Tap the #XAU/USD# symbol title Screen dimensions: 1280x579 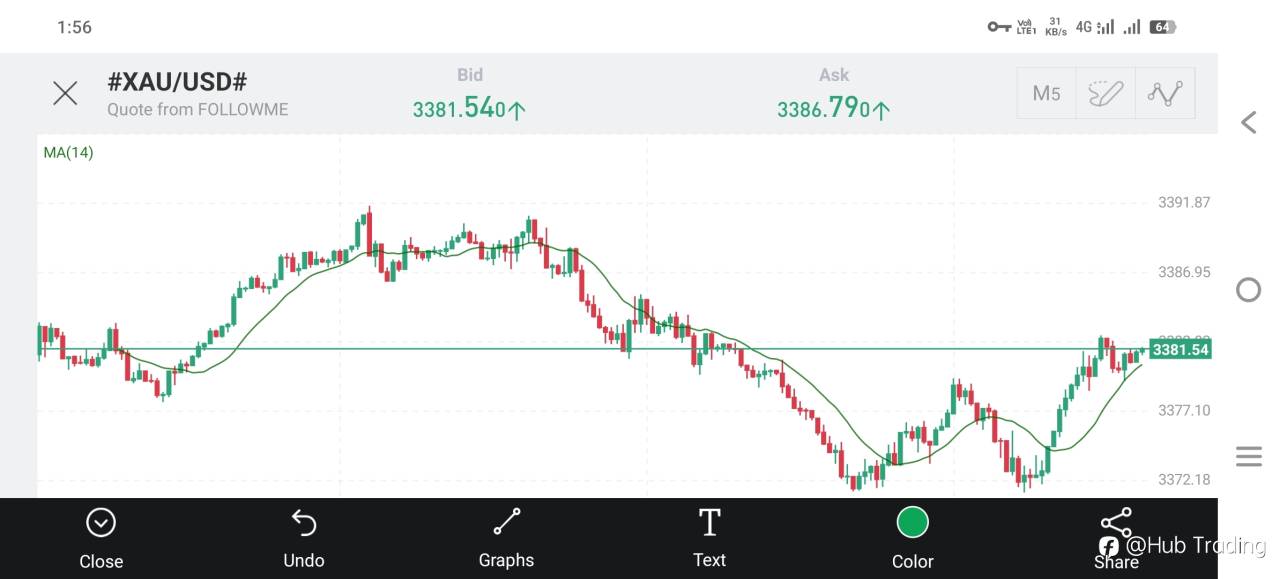177,83
